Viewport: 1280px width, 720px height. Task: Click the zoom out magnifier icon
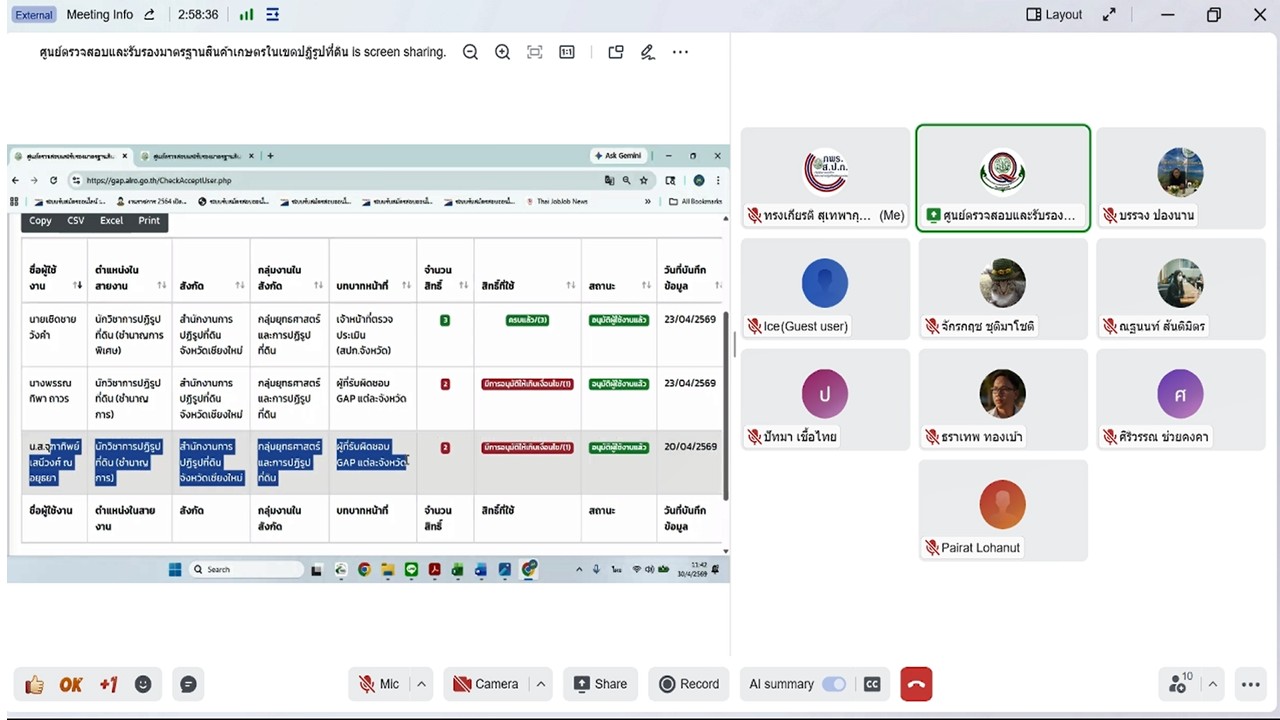coord(470,52)
